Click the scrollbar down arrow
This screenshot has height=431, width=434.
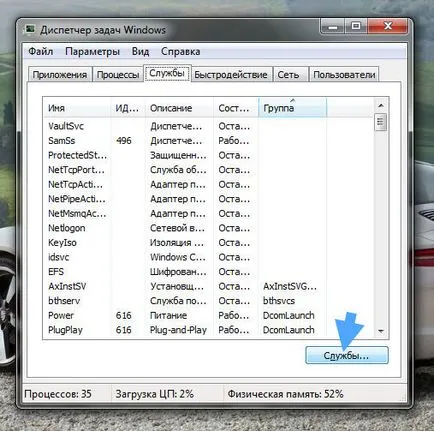[x=381, y=331]
